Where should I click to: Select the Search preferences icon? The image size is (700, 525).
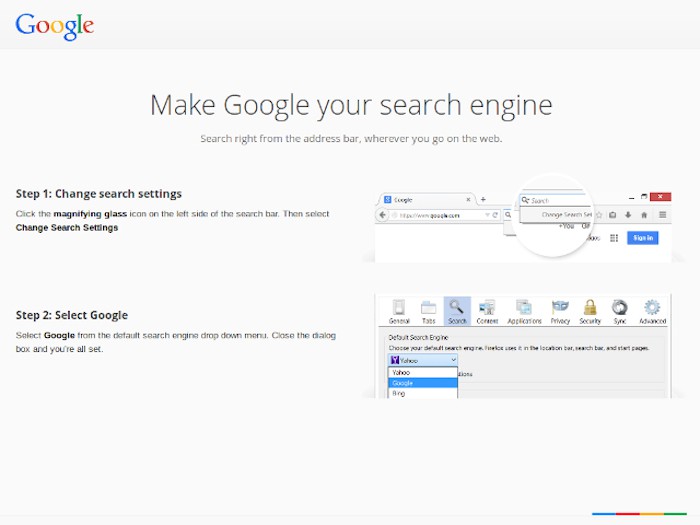(x=457, y=311)
